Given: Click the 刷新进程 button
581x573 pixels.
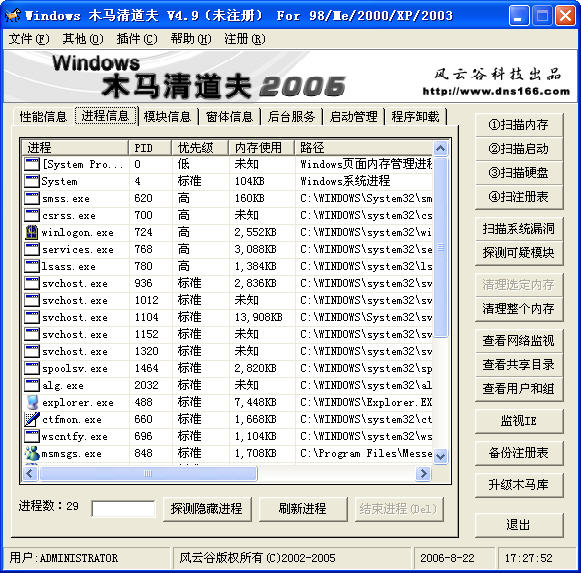Looking at the screenshot, I should pyautogui.click(x=303, y=509).
